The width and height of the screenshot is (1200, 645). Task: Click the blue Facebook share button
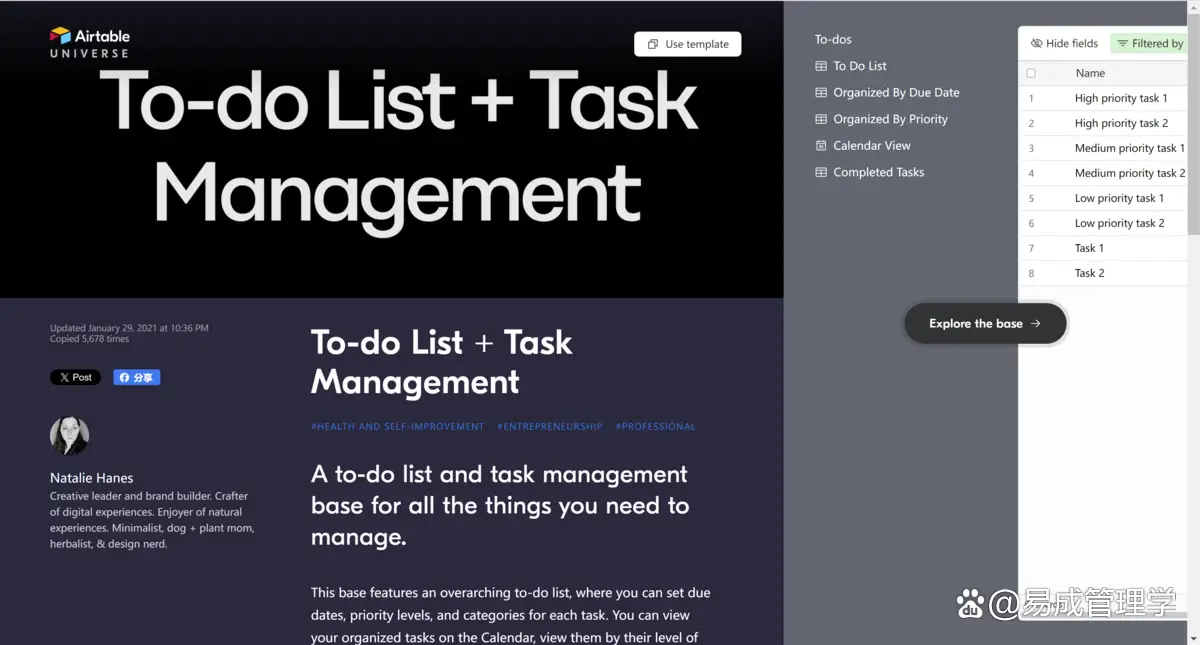click(137, 378)
